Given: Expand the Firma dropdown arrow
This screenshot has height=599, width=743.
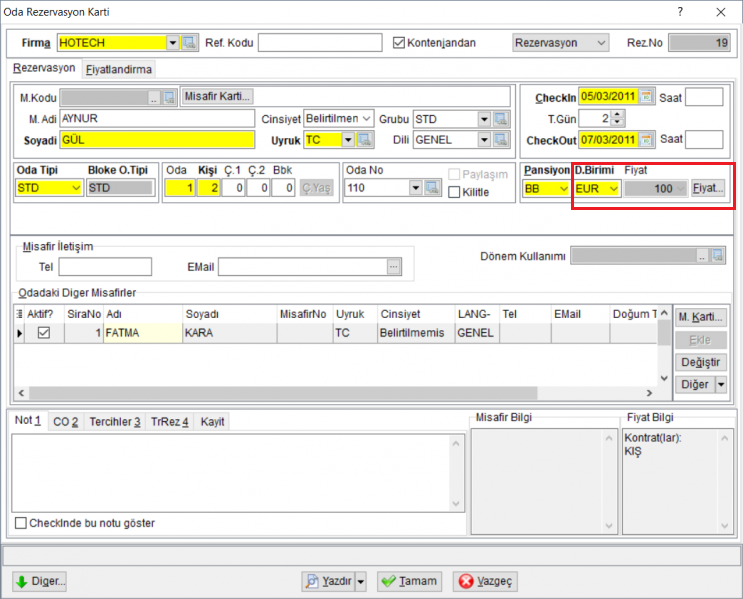Looking at the screenshot, I should pyautogui.click(x=173, y=43).
